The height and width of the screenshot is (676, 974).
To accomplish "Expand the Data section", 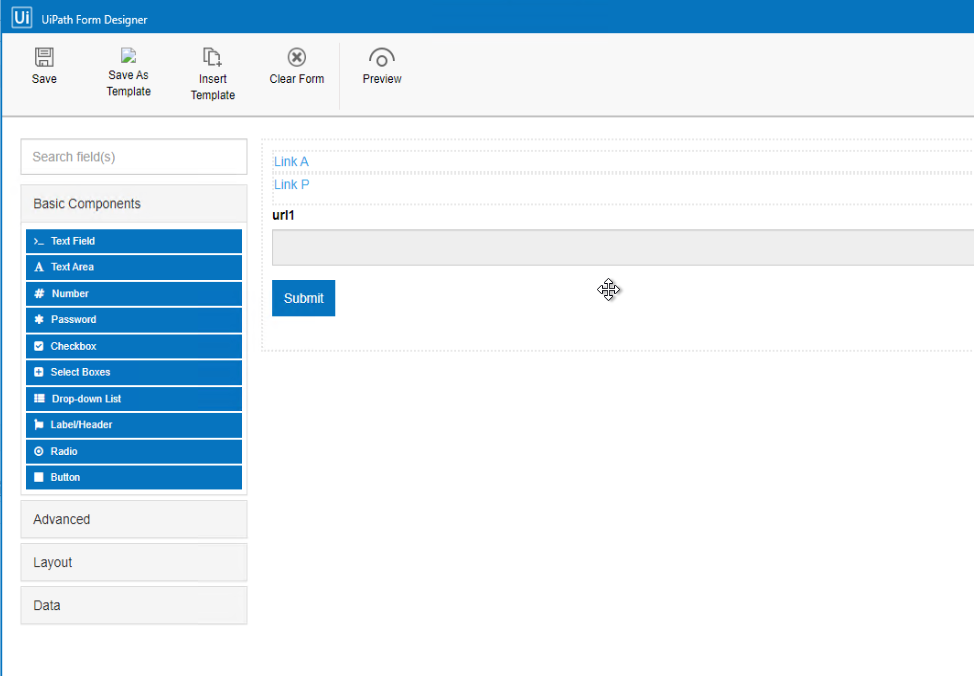I will click(x=134, y=605).
